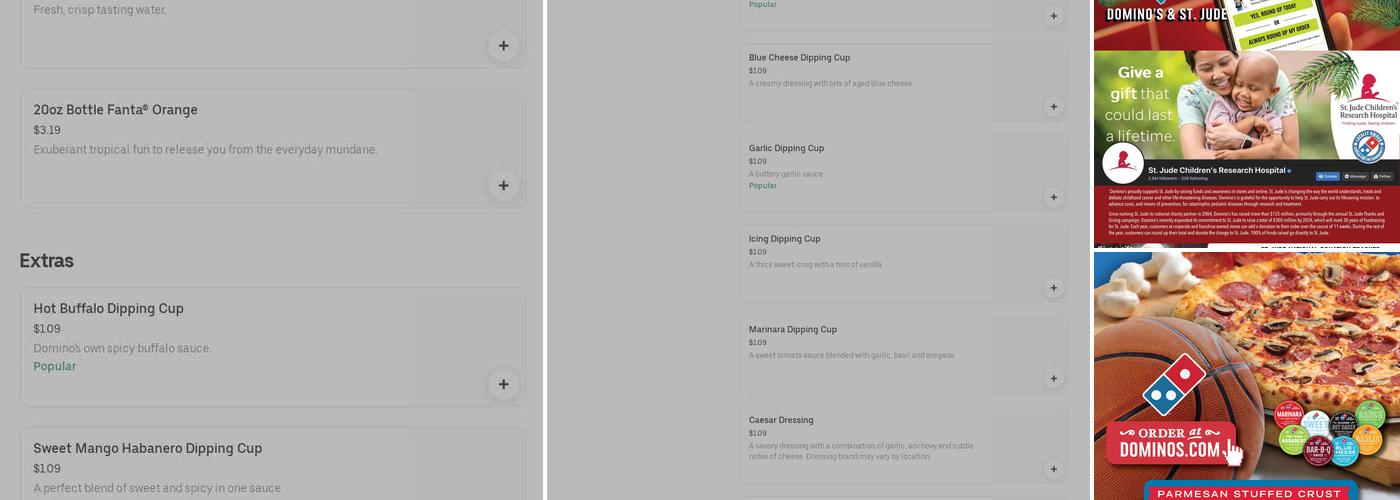Click the Donate button on St. Jude page
Image resolution: width=1400 pixels, height=500 pixels.
coord(1327,175)
